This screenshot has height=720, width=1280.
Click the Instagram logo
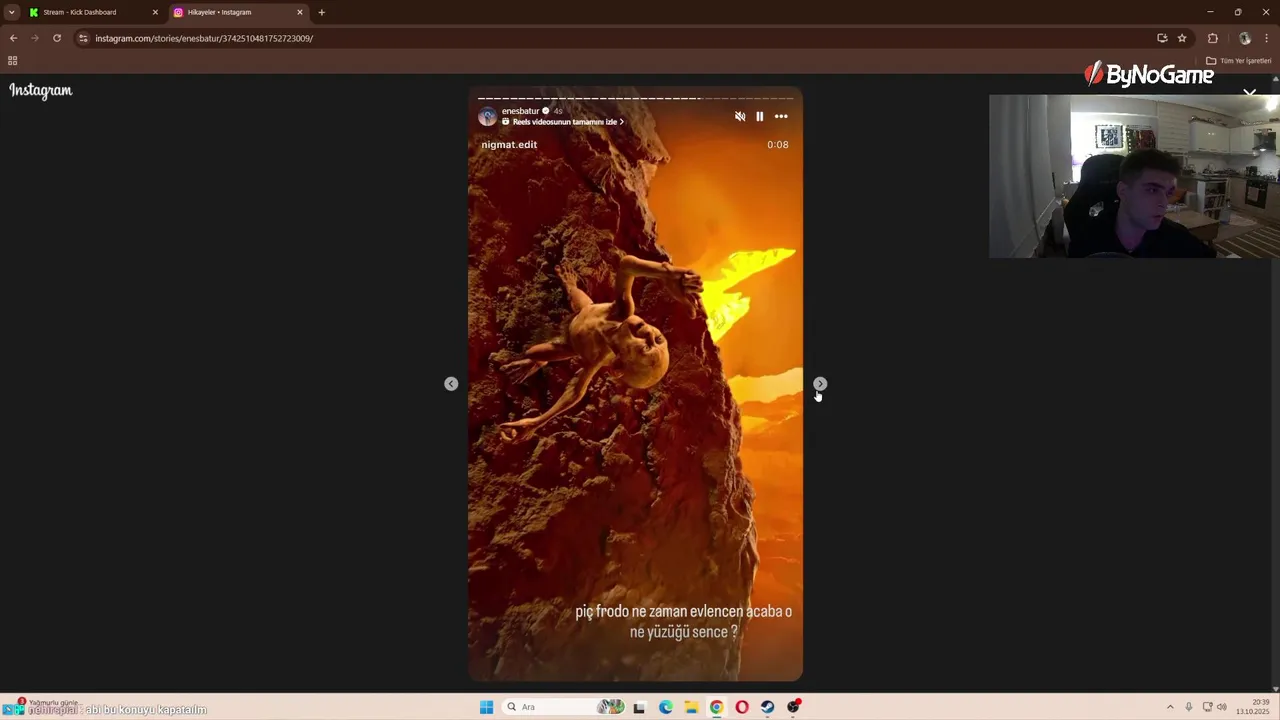coord(41,90)
